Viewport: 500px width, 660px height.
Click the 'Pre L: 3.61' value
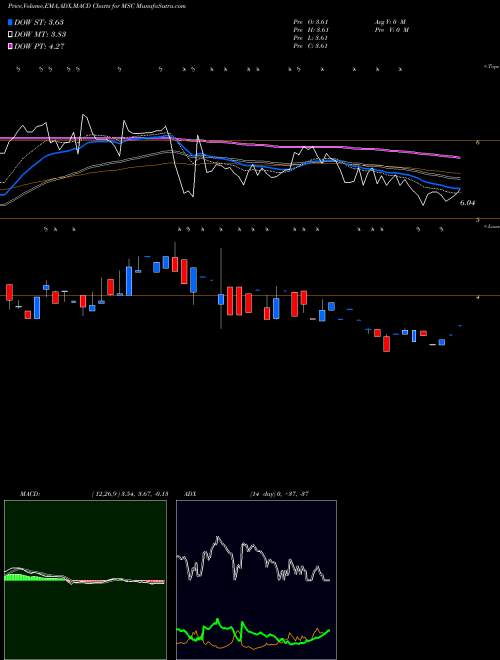tap(311, 38)
